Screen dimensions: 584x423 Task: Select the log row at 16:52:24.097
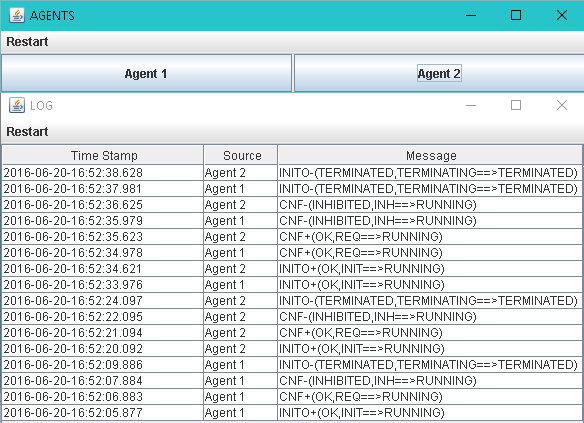[292, 300]
